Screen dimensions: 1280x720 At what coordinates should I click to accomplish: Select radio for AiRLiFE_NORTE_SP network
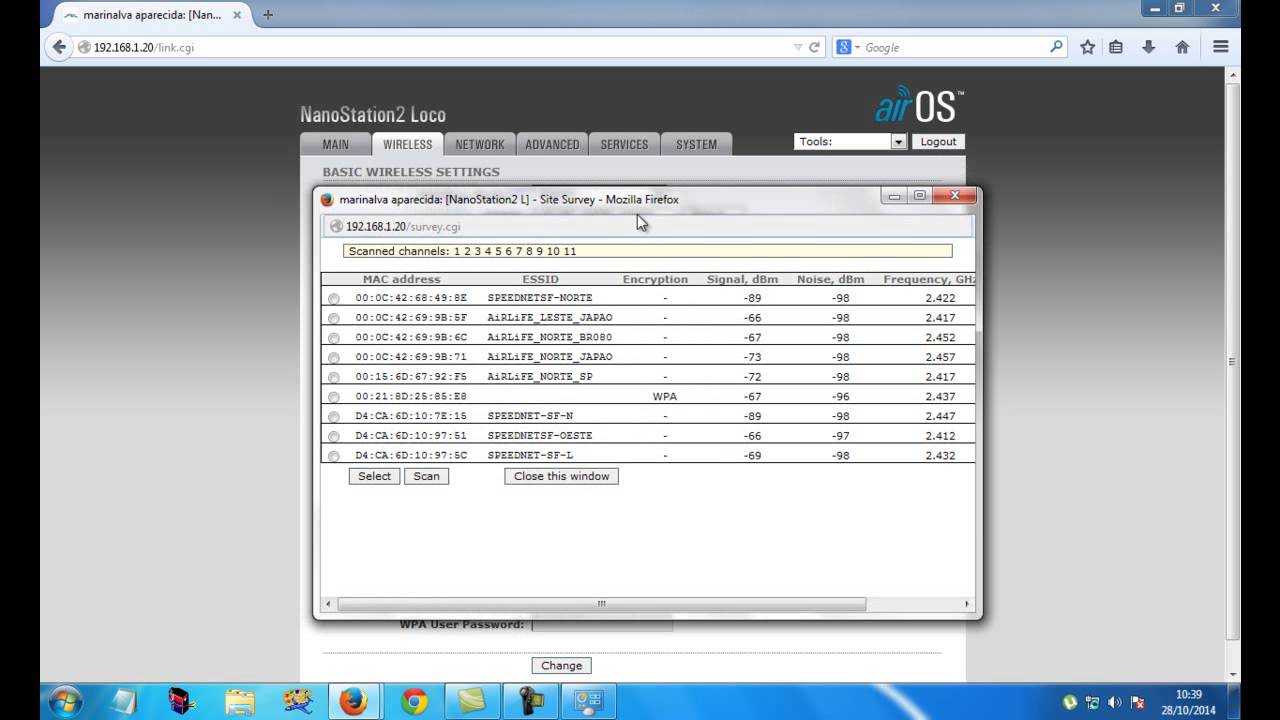coord(334,377)
